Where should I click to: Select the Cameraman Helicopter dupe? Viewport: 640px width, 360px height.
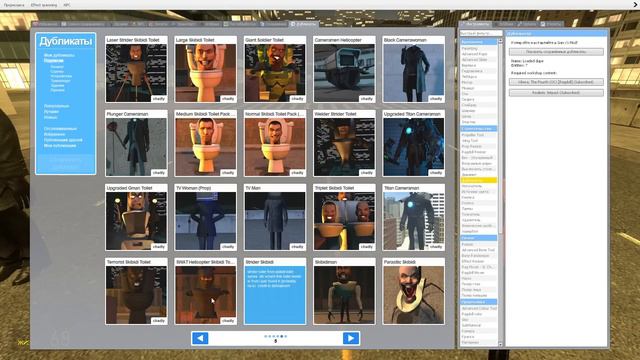click(x=344, y=69)
